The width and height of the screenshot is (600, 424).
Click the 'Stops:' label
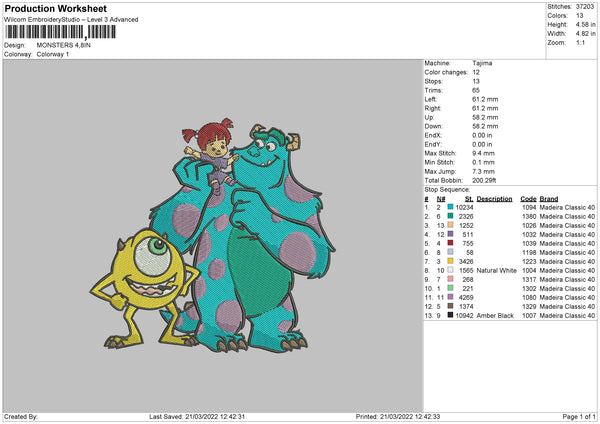pyautogui.click(x=434, y=81)
